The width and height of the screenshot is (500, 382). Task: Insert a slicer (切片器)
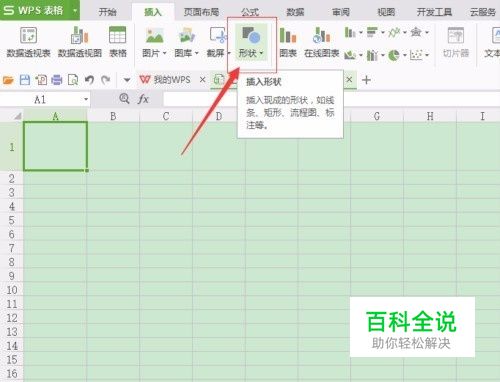[x=456, y=42]
